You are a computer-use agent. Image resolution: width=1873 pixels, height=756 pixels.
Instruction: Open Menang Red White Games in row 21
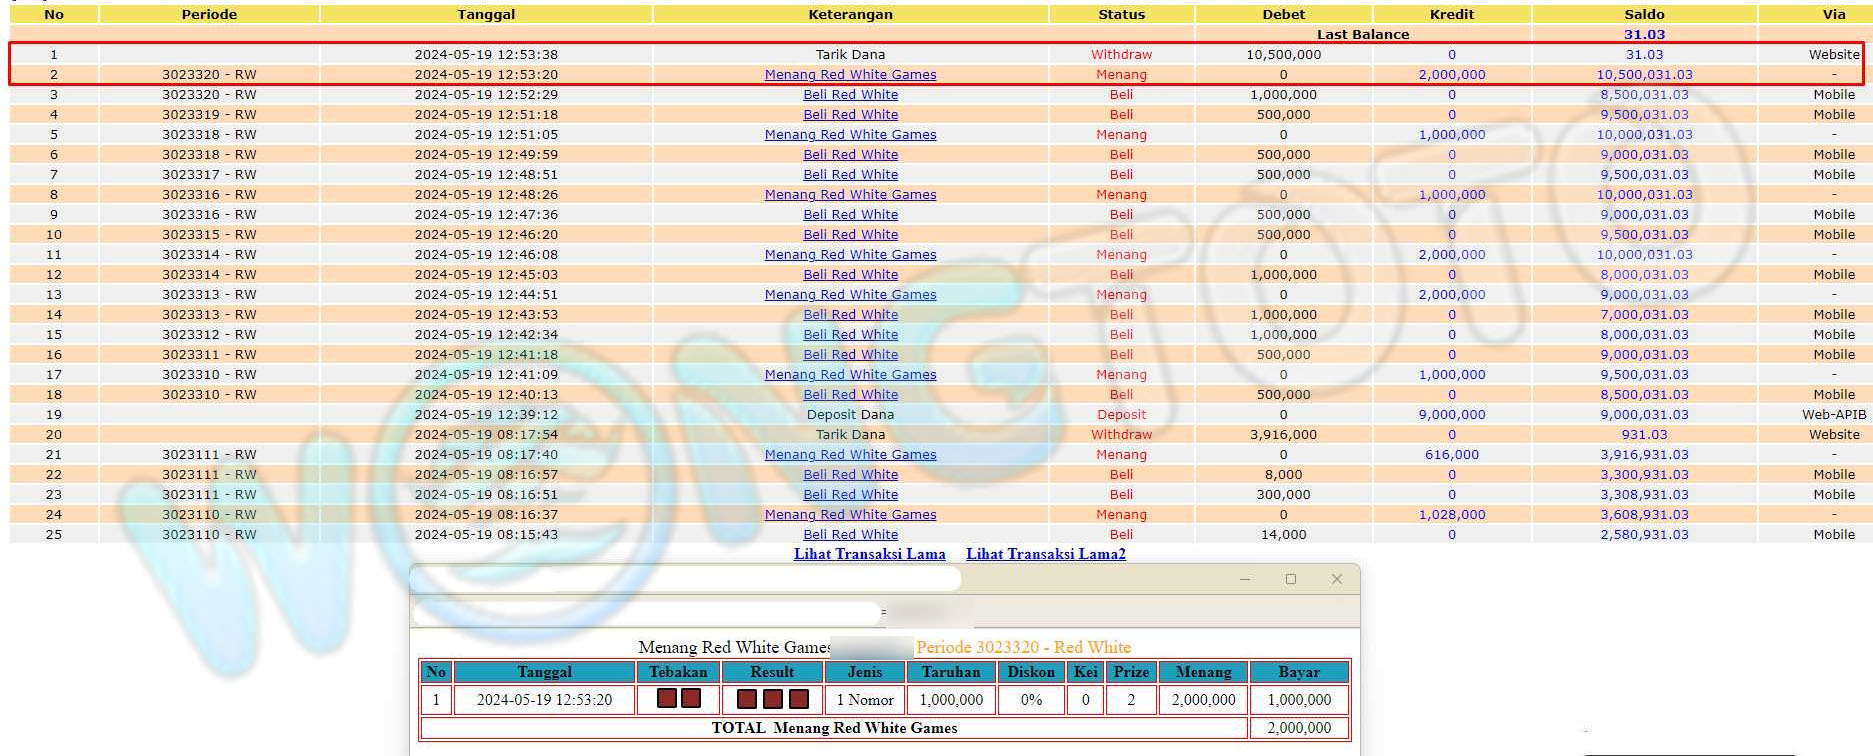(x=850, y=455)
